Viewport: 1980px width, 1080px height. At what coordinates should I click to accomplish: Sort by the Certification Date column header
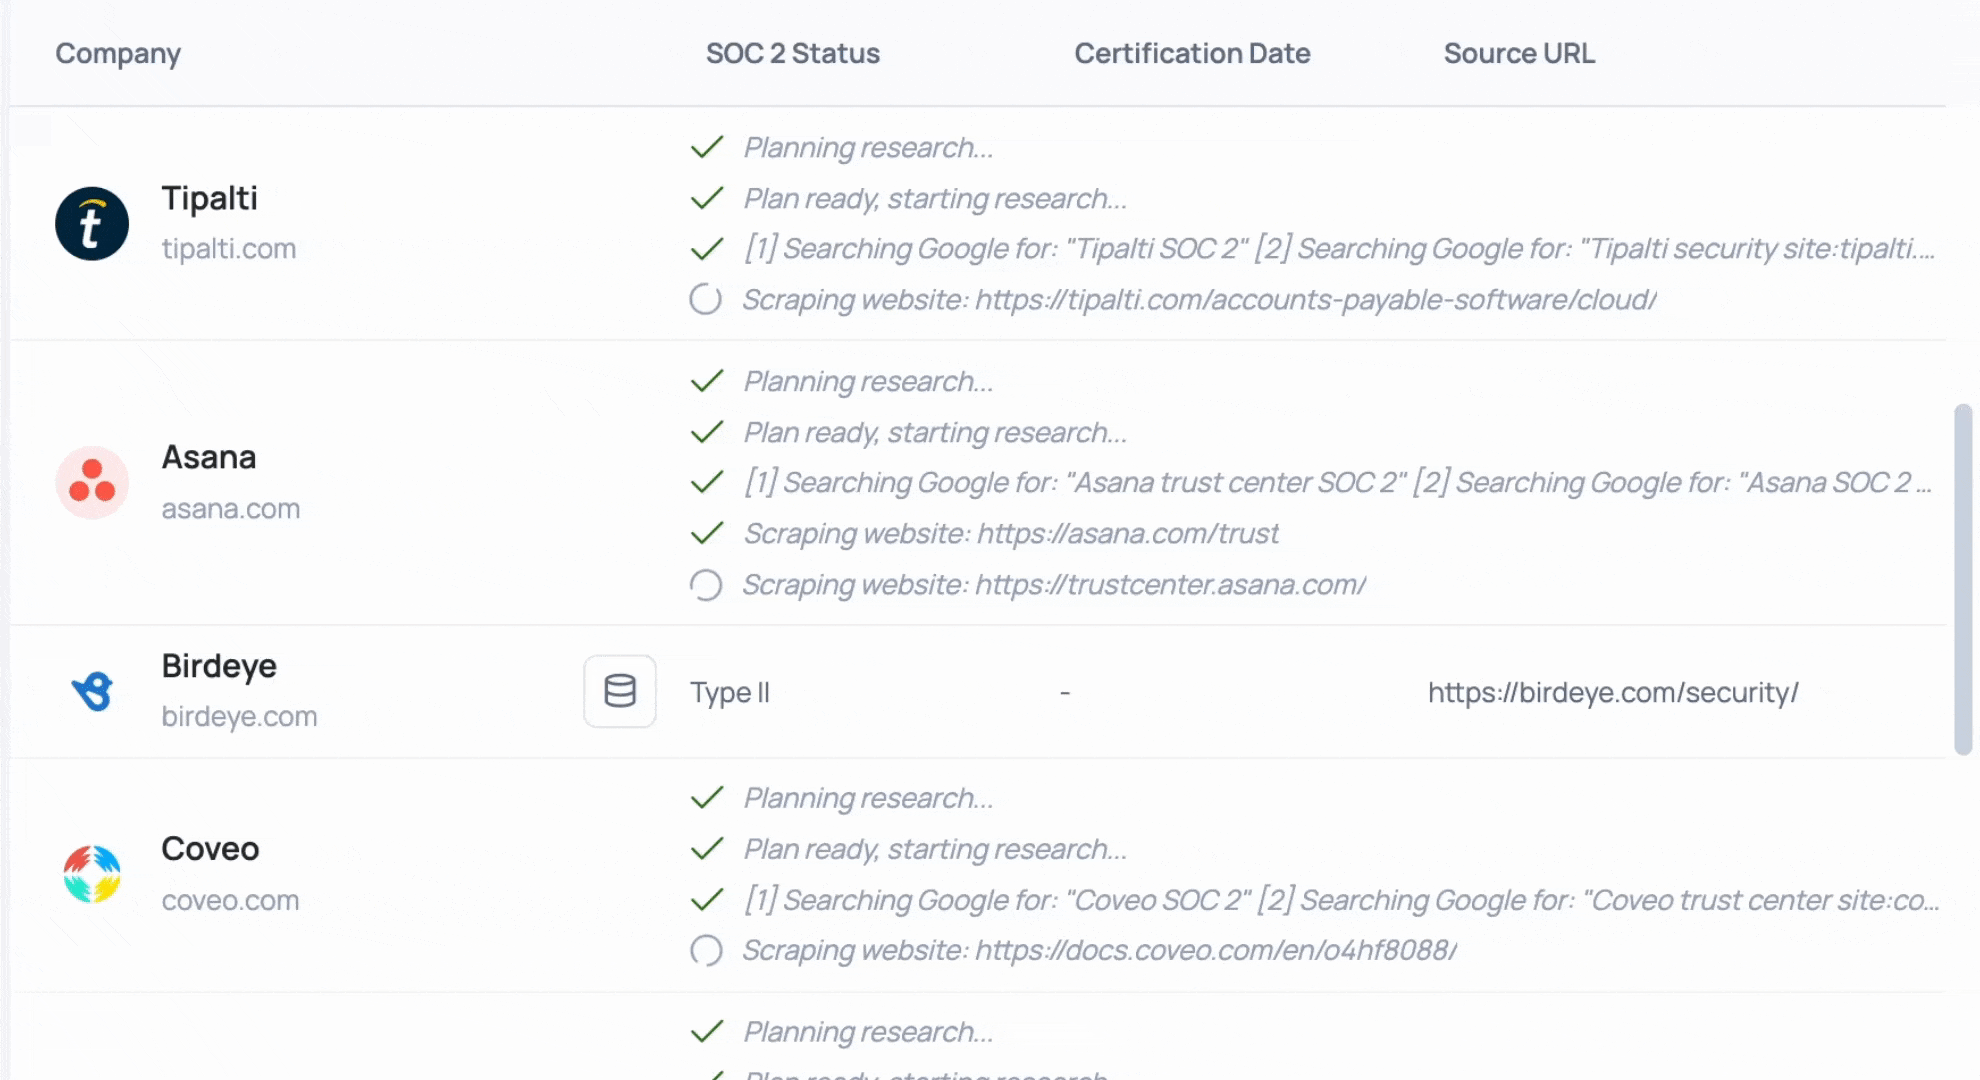pos(1192,53)
